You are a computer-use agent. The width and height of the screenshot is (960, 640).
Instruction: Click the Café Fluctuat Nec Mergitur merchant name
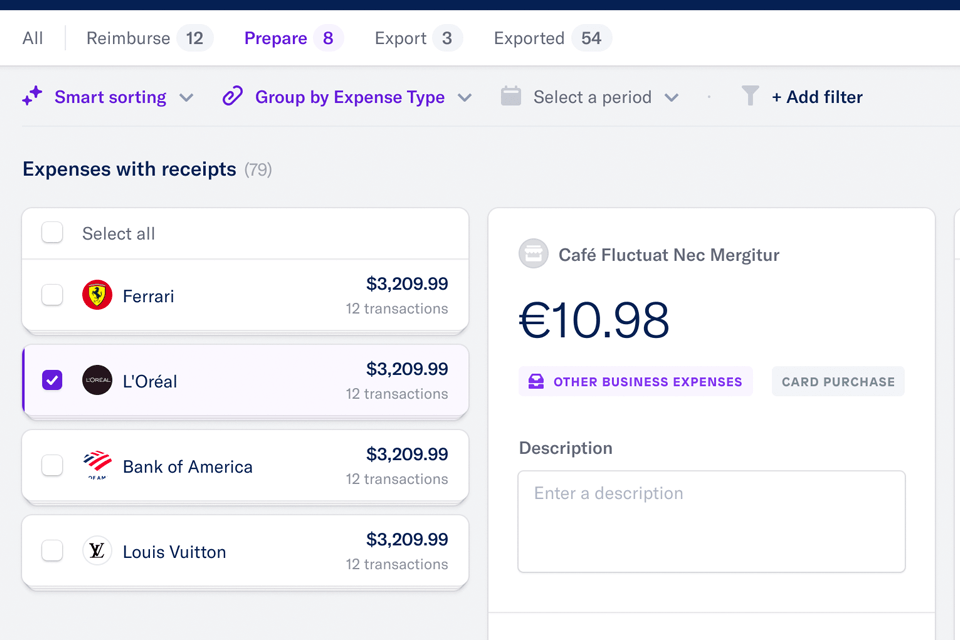[669, 254]
